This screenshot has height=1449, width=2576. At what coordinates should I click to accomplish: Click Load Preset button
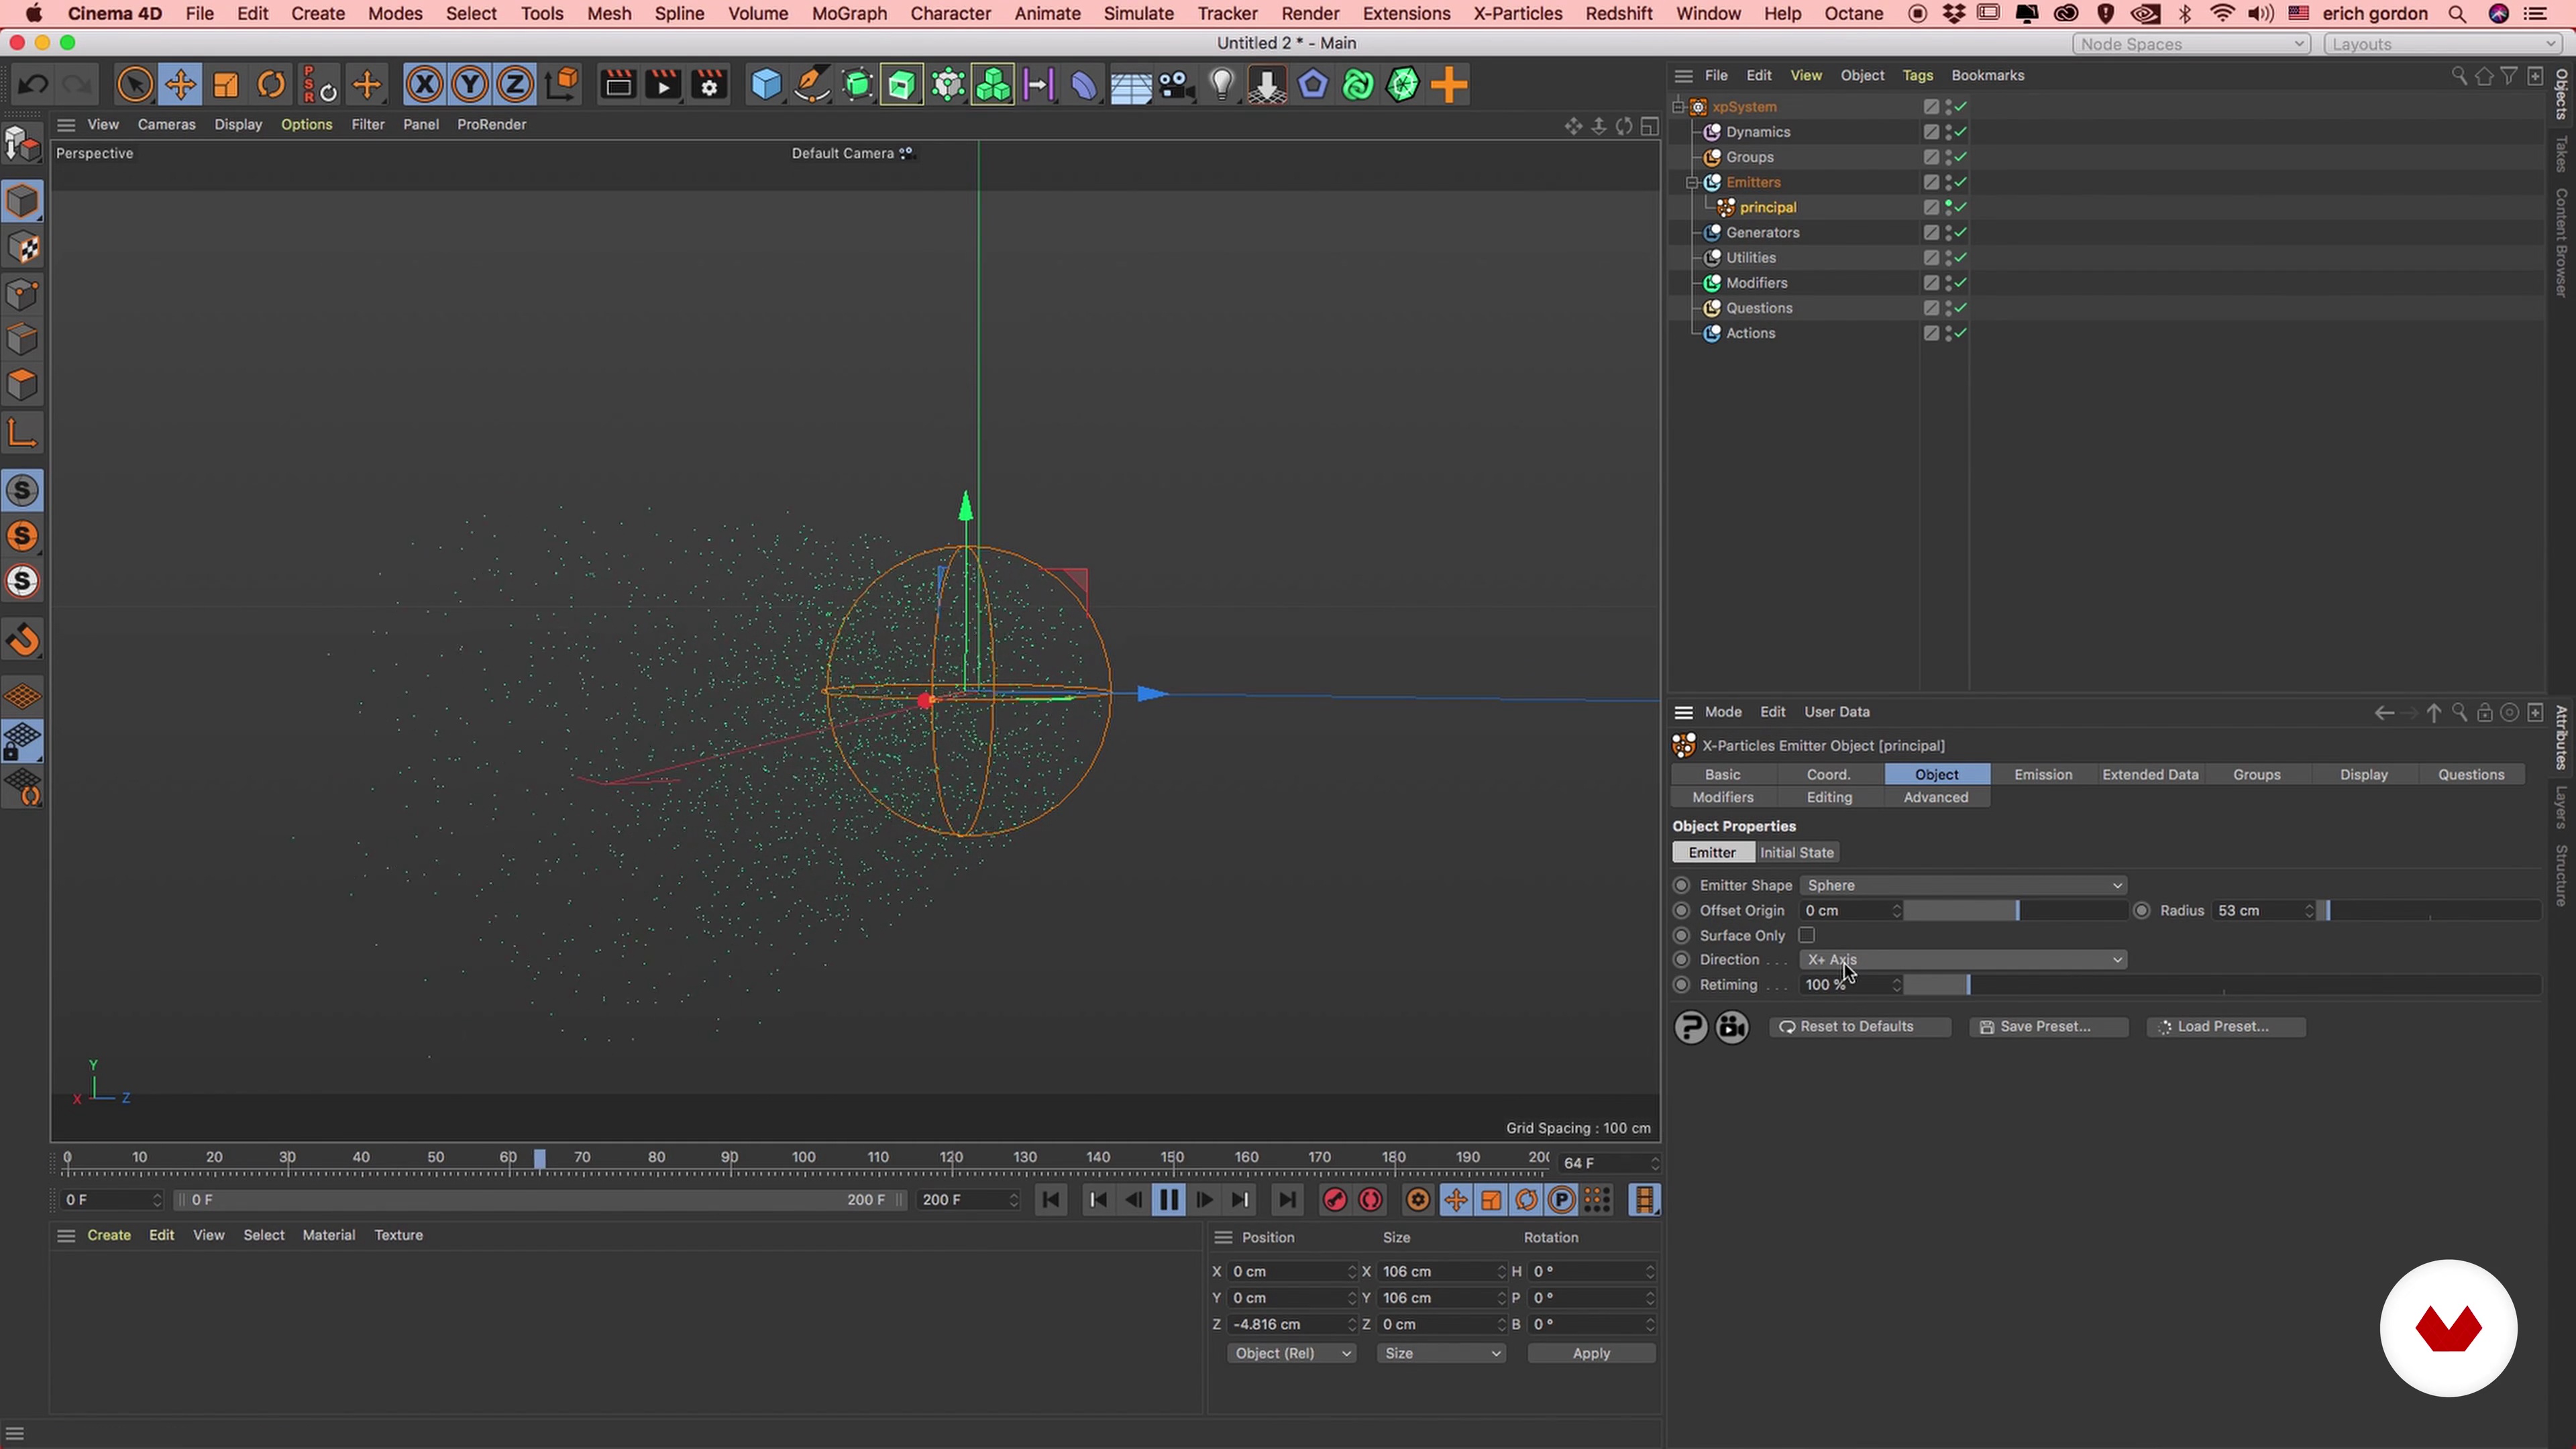2225,1026
